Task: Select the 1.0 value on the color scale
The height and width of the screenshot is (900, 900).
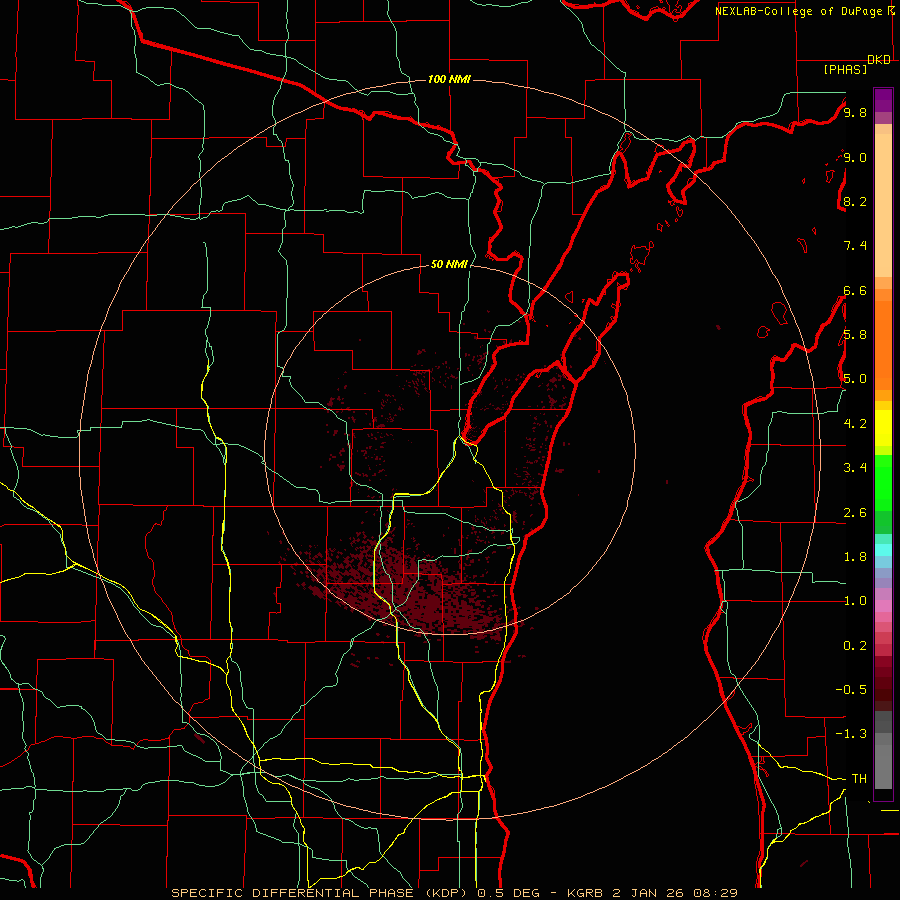Action: click(x=855, y=601)
